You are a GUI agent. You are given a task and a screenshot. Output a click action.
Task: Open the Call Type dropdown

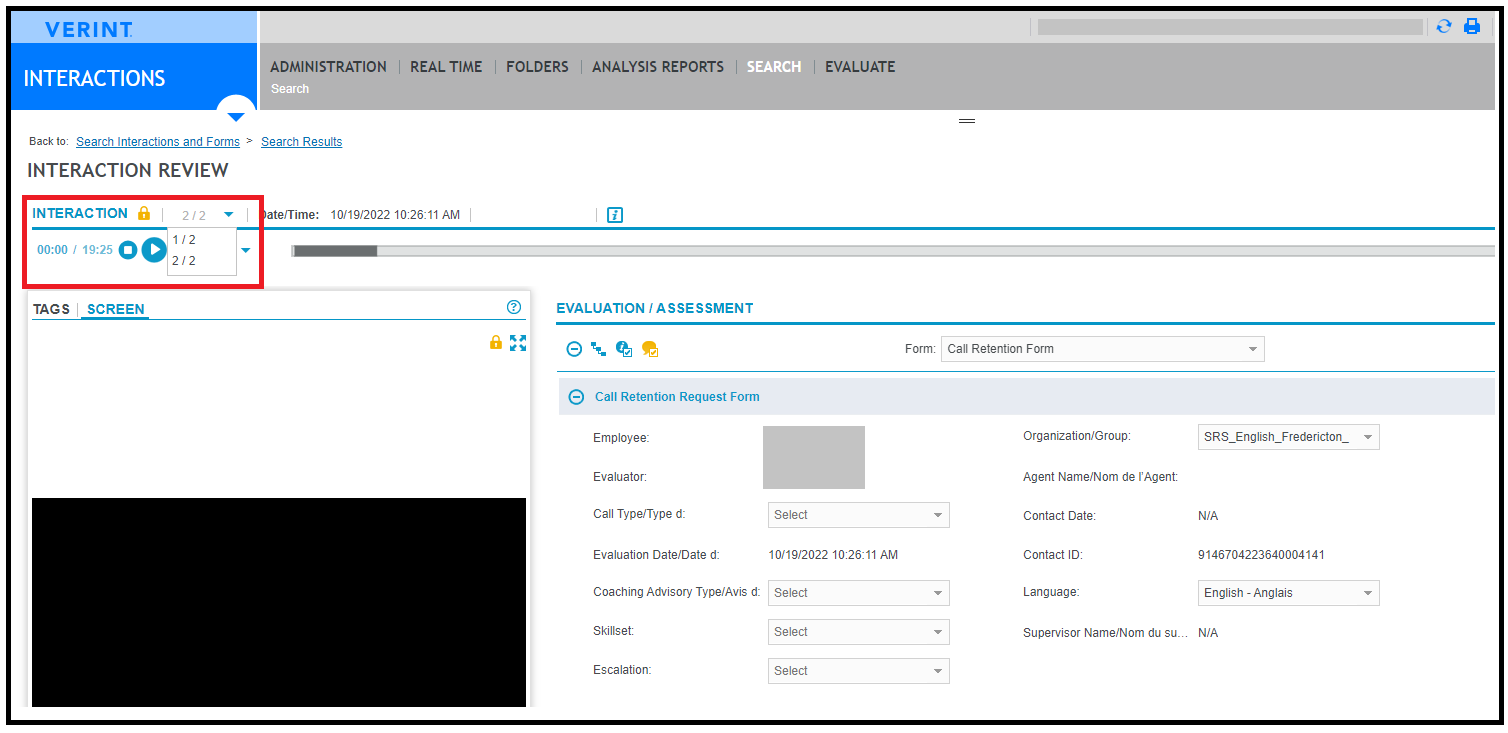[x=859, y=515]
